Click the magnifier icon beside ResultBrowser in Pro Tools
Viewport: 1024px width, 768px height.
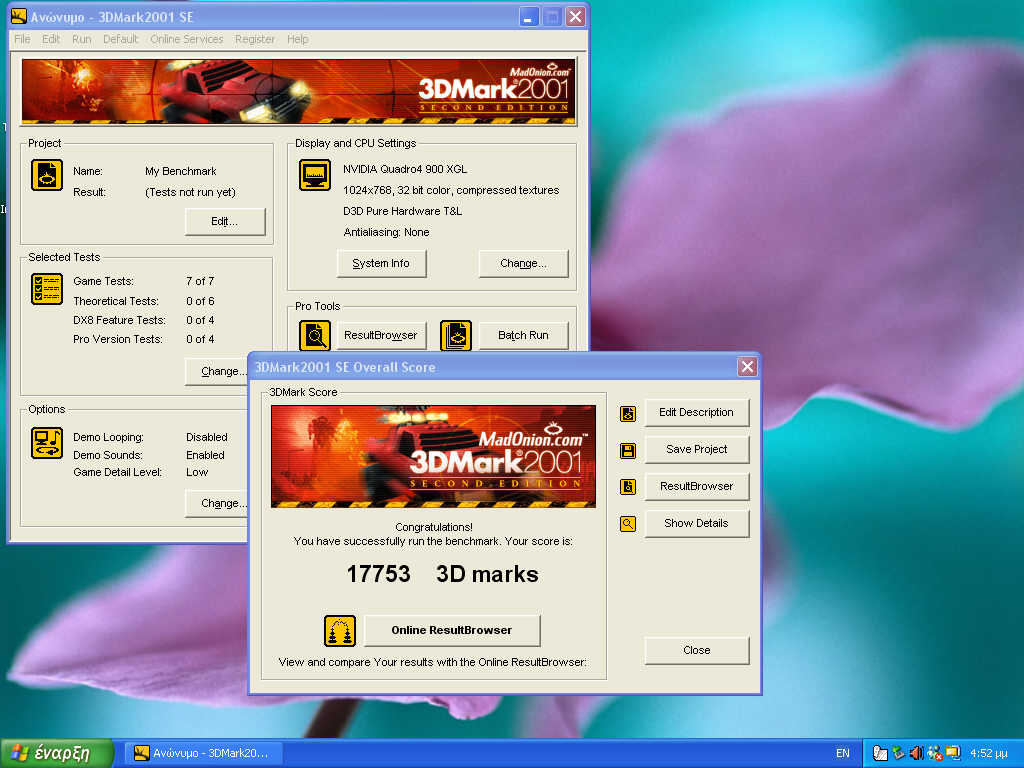pos(314,336)
